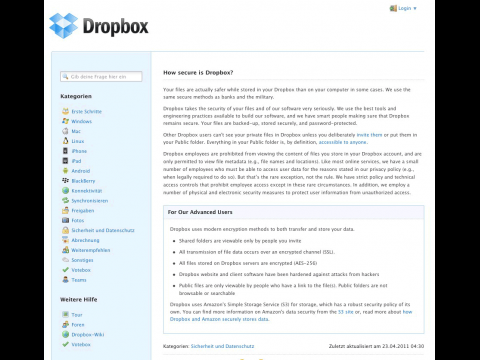Open the BlackBerry category link
This screenshot has width=480, height=360.
83,181
